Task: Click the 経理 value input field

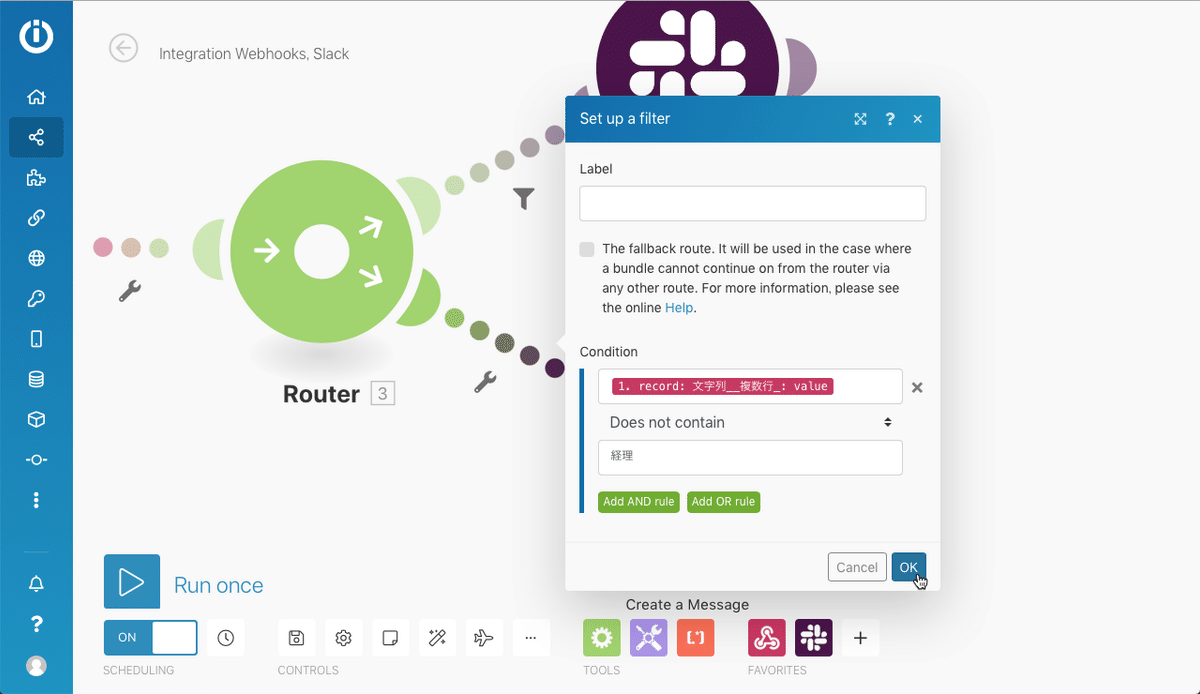Action: [x=751, y=457]
